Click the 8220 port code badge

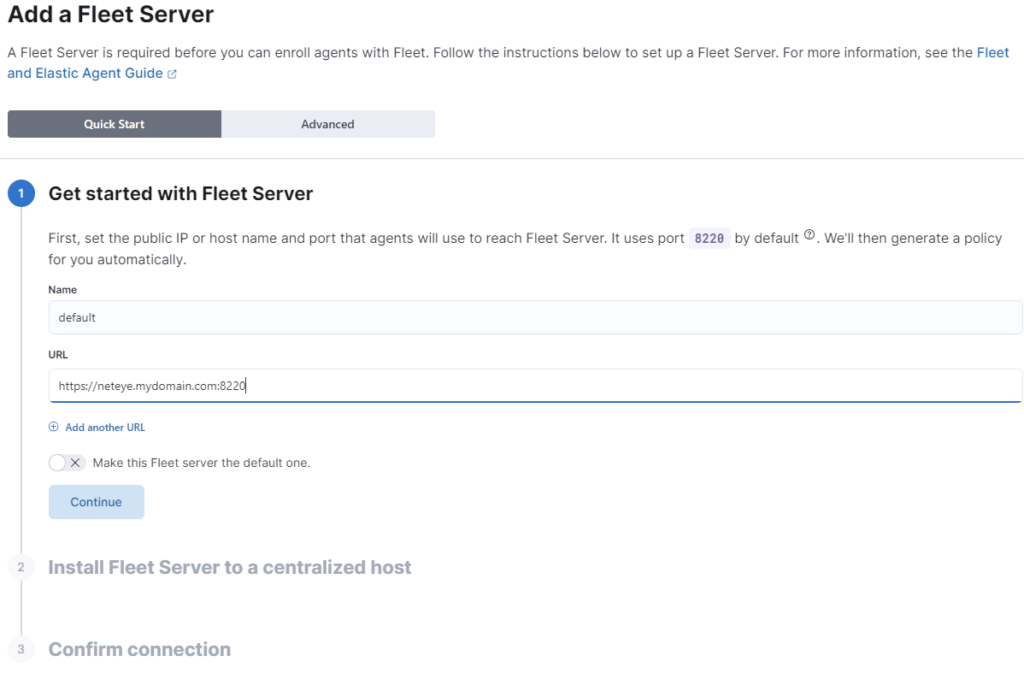point(709,238)
